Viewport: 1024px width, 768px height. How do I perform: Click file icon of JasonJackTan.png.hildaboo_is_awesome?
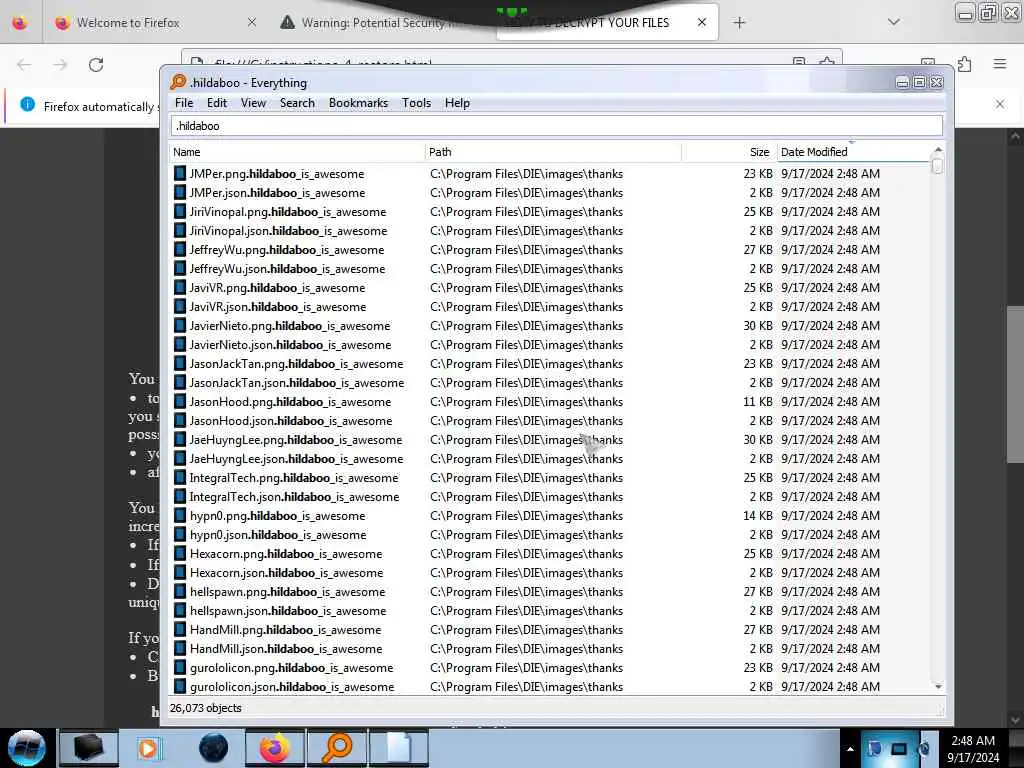point(180,364)
